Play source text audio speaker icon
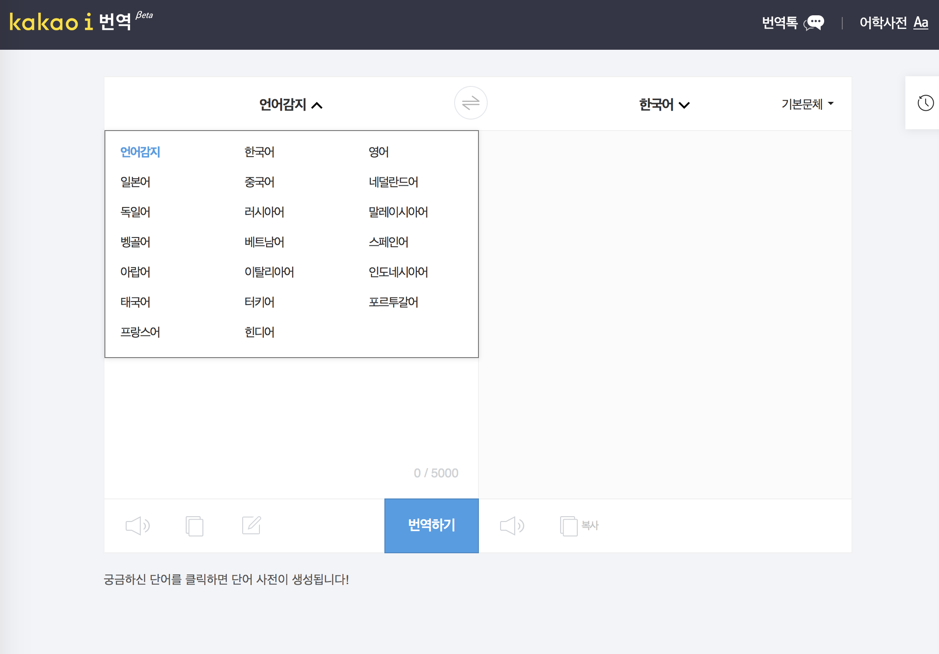939x654 pixels. [x=137, y=526]
